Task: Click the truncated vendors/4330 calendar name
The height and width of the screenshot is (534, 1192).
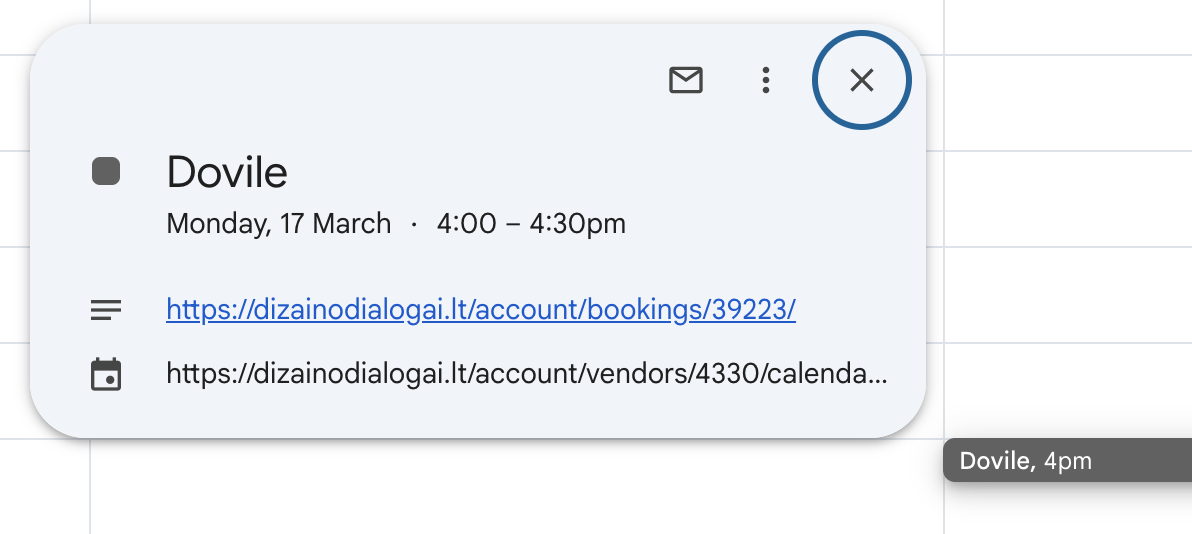Action: point(527,373)
